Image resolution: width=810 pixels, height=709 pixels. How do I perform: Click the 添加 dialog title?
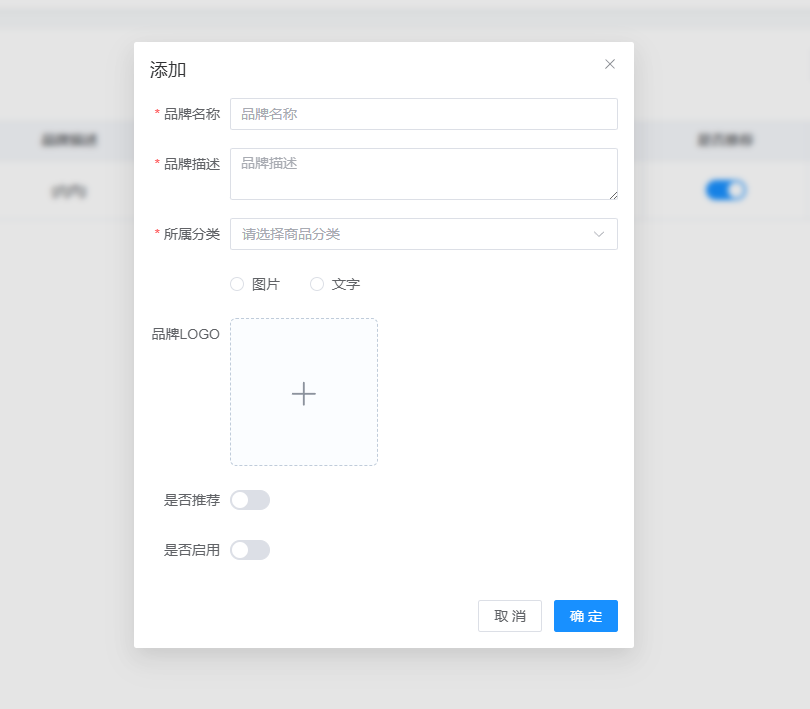point(168,70)
